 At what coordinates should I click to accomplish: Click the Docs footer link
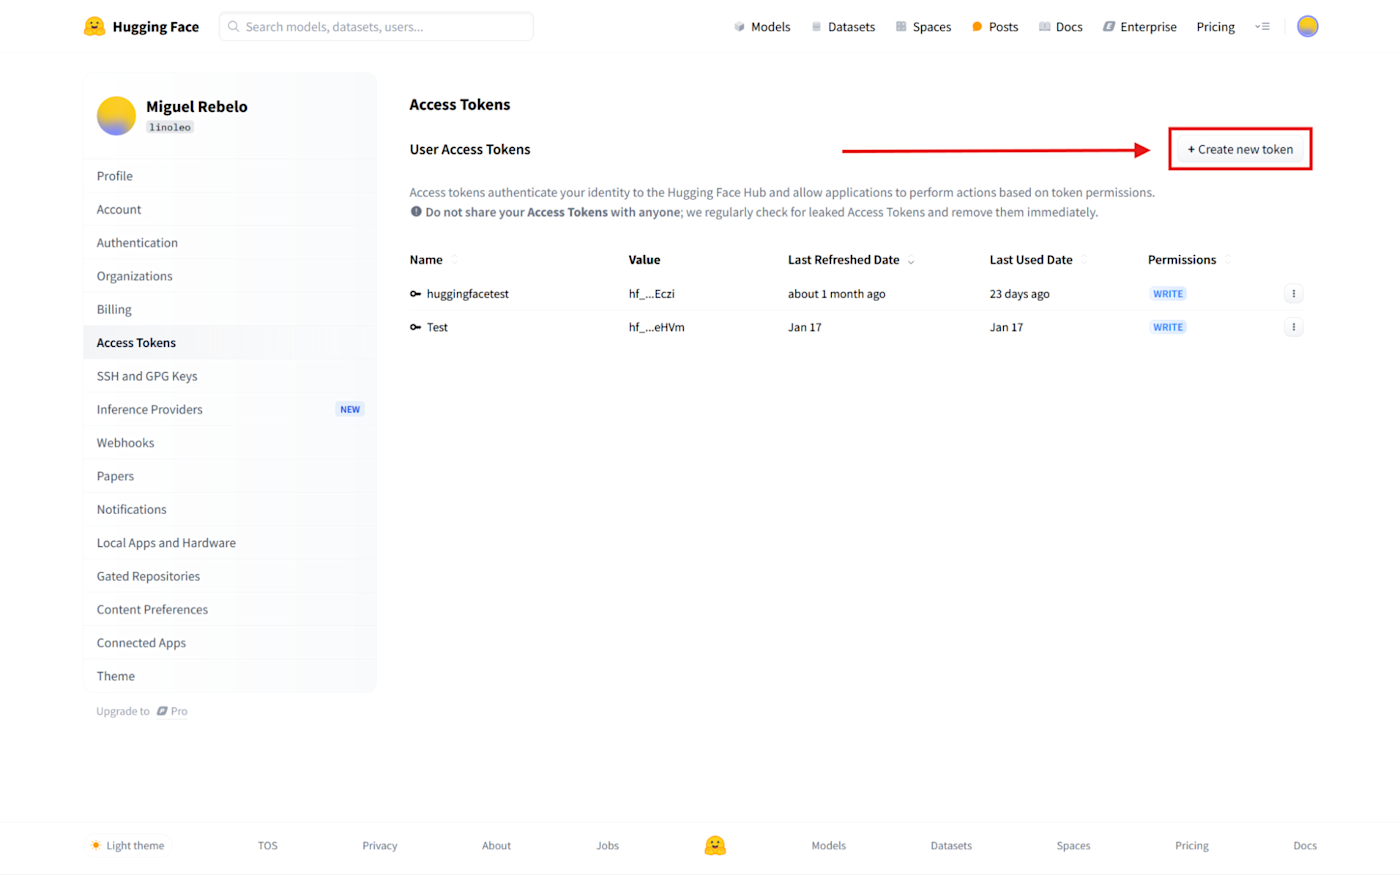[x=1305, y=846]
